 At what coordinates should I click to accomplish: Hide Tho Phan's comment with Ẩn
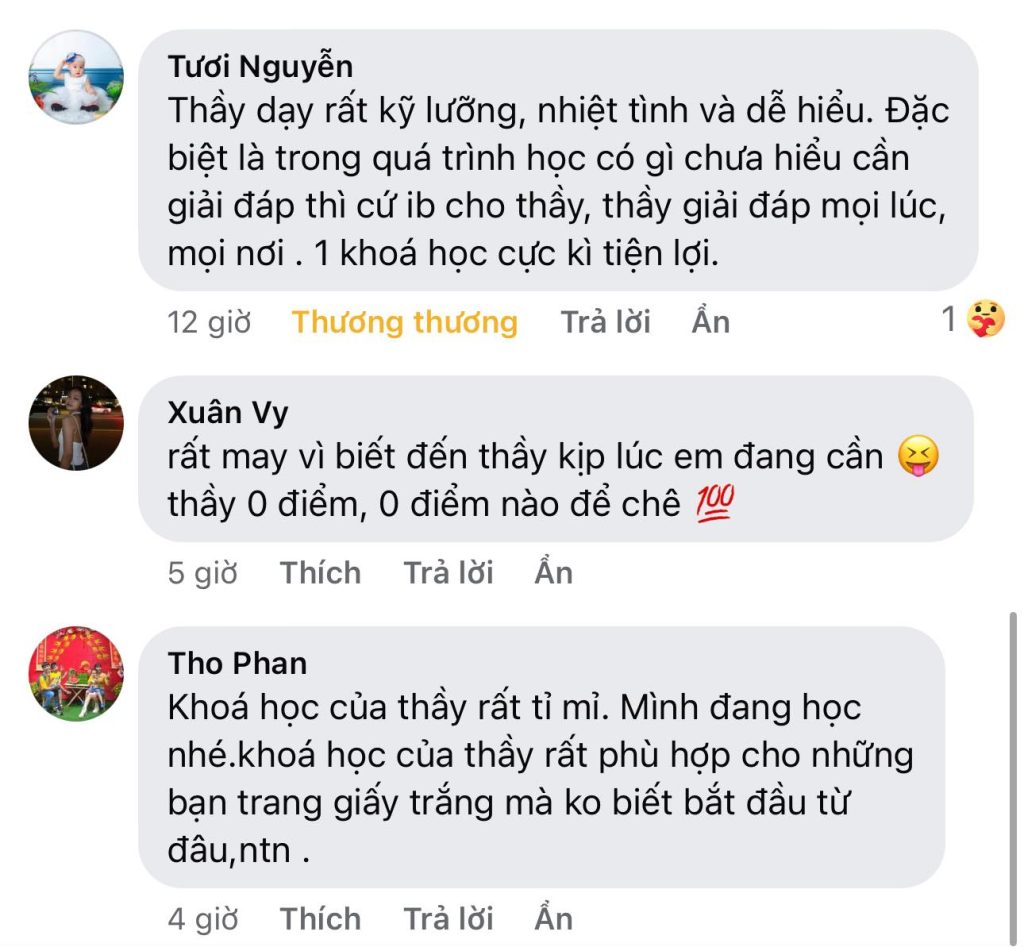coord(553,919)
